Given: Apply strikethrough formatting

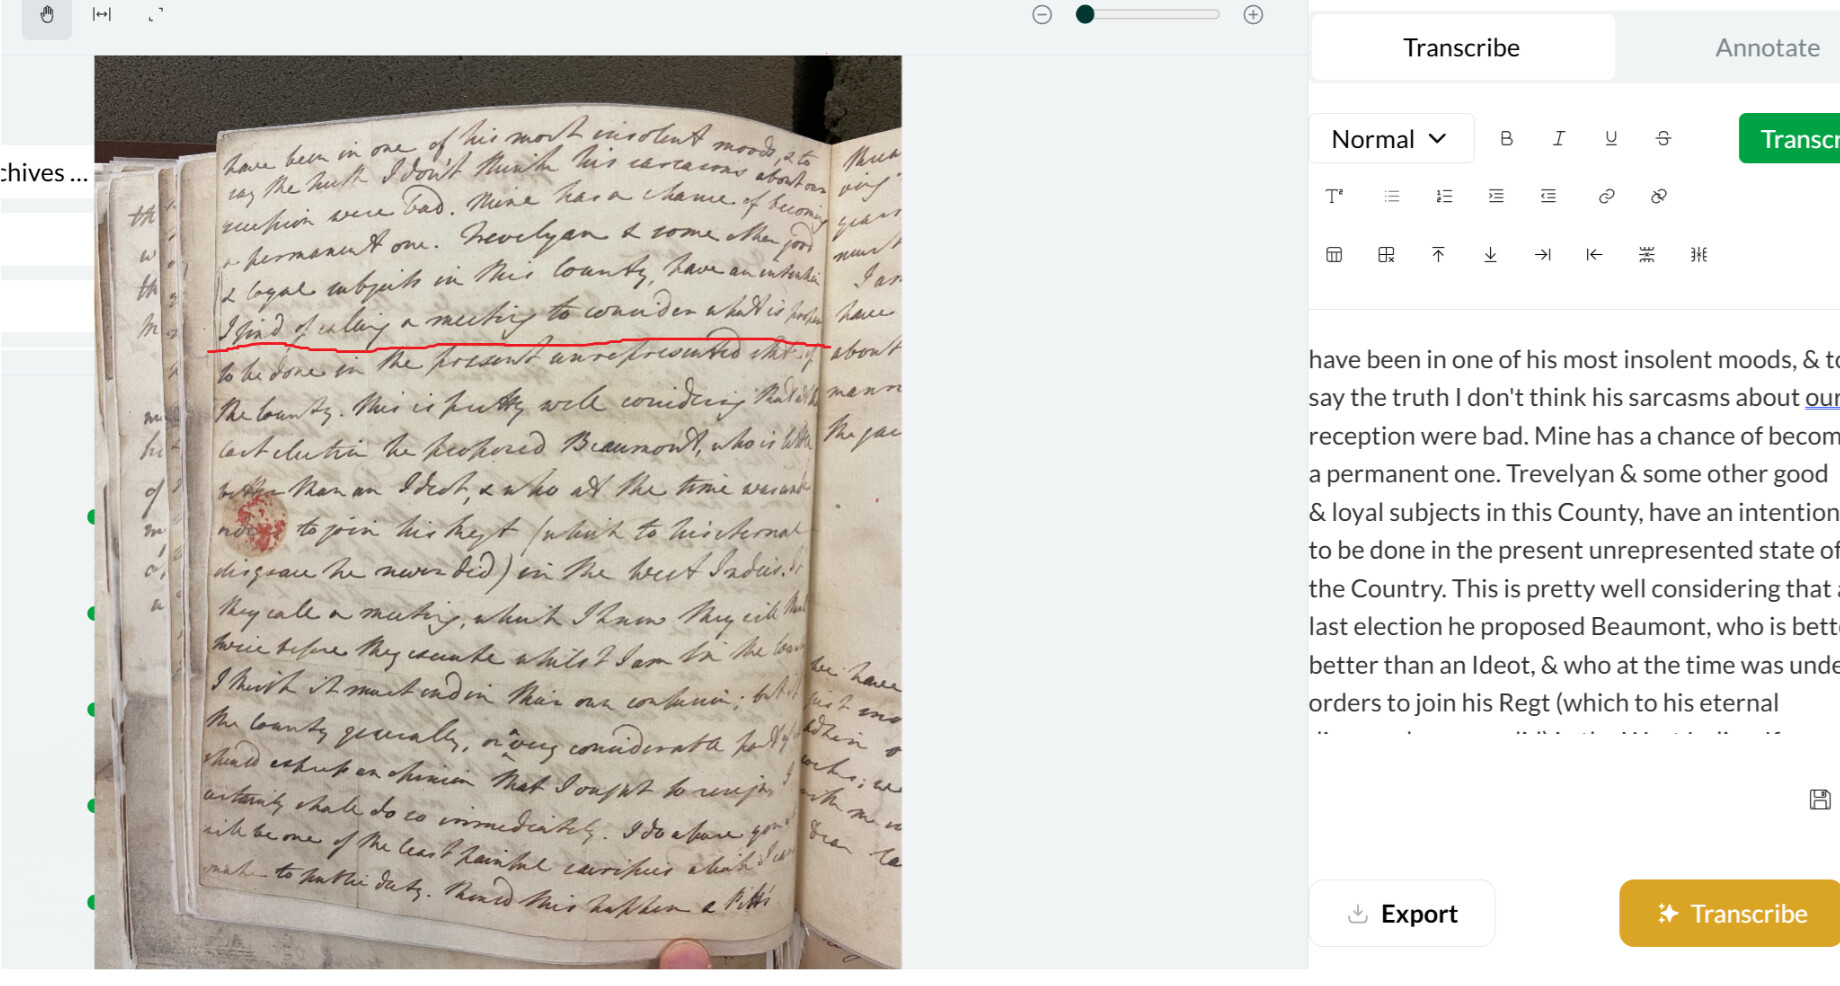Looking at the screenshot, I should click(1663, 139).
